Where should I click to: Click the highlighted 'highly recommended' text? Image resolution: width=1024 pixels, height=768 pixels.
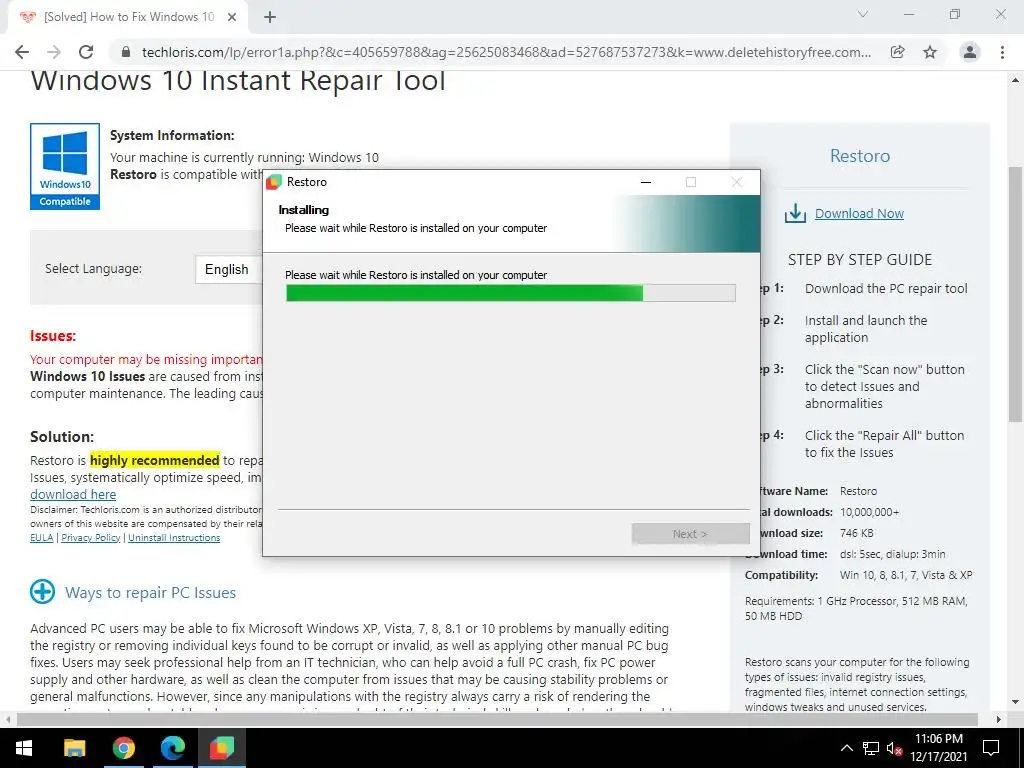[x=154, y=460]
